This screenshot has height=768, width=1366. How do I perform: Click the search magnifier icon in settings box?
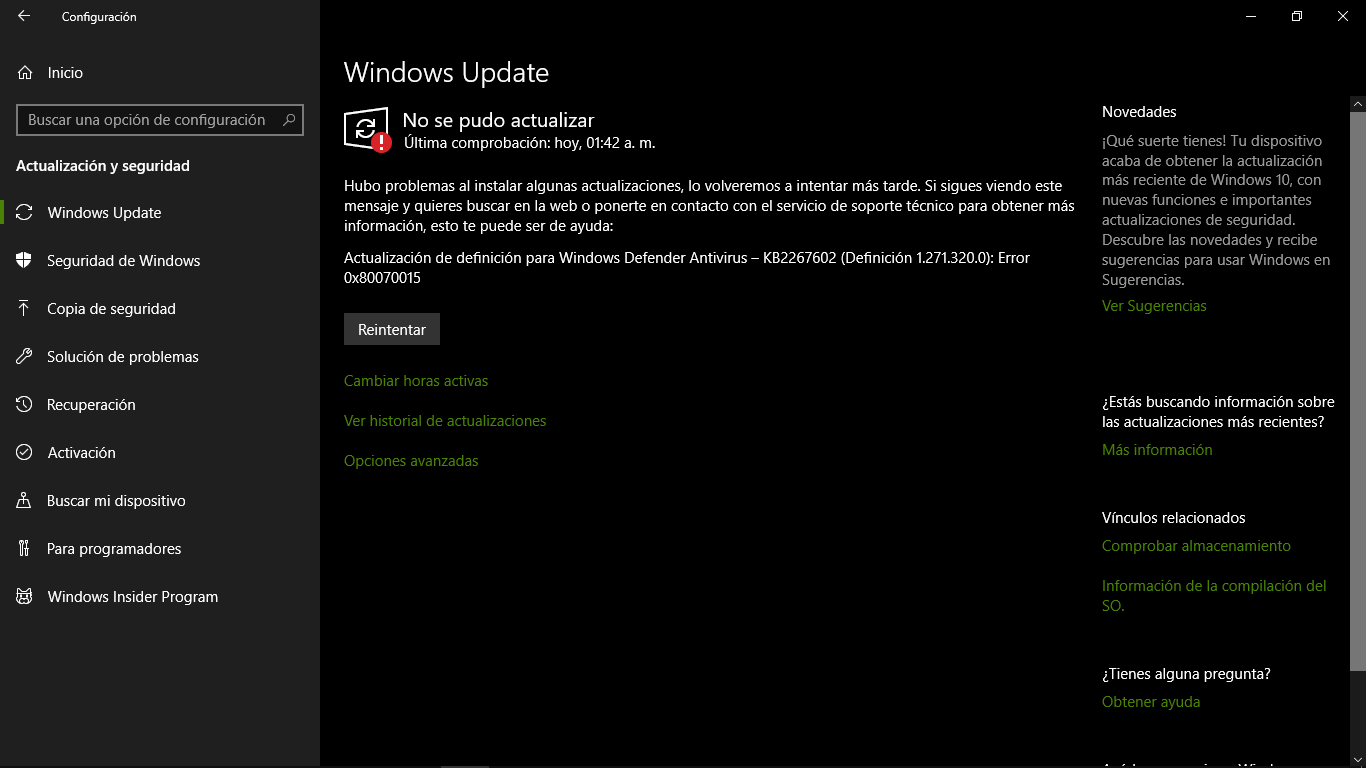(289, 120)
